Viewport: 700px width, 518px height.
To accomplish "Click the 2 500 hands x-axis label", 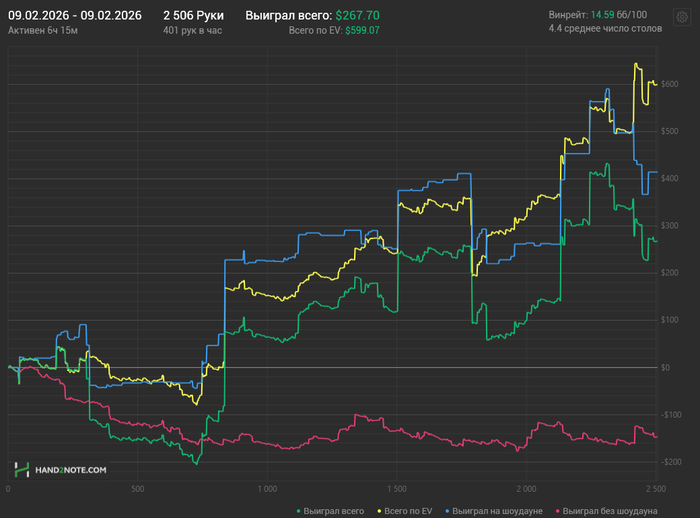I will click(656, 489).
